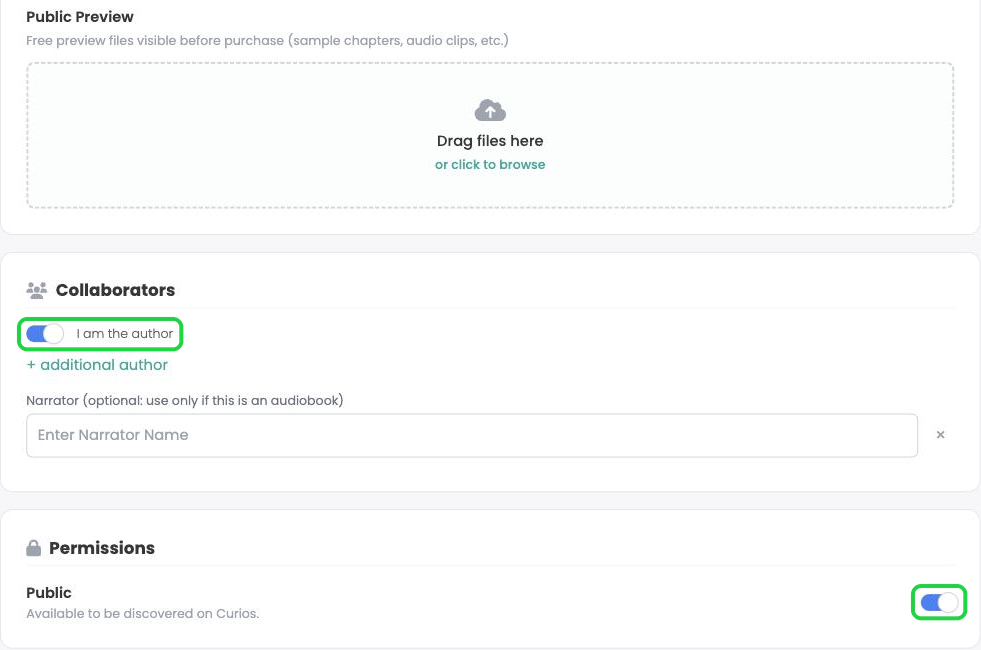
Task: Click the Collaborators people icon
Action: pos(36,290)
